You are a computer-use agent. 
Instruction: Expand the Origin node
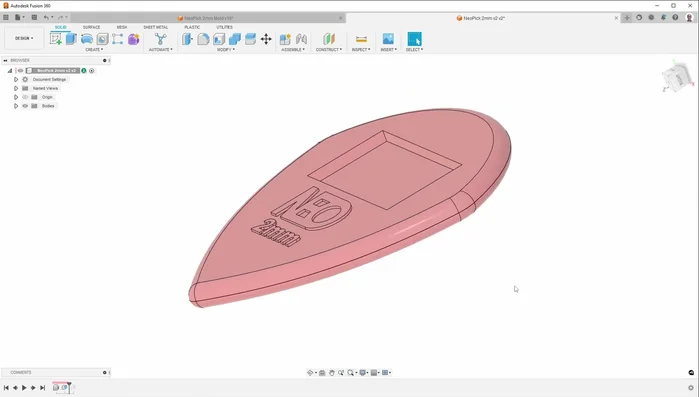(x=16, y=97)
